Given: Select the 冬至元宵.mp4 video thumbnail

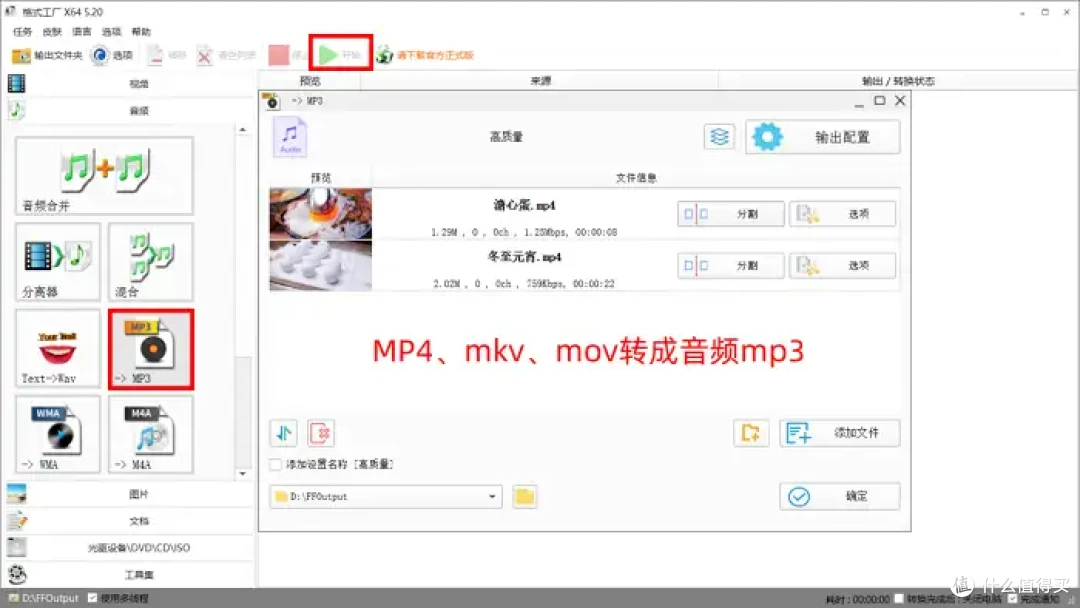Looking at the screenshot, I should 320,265.
